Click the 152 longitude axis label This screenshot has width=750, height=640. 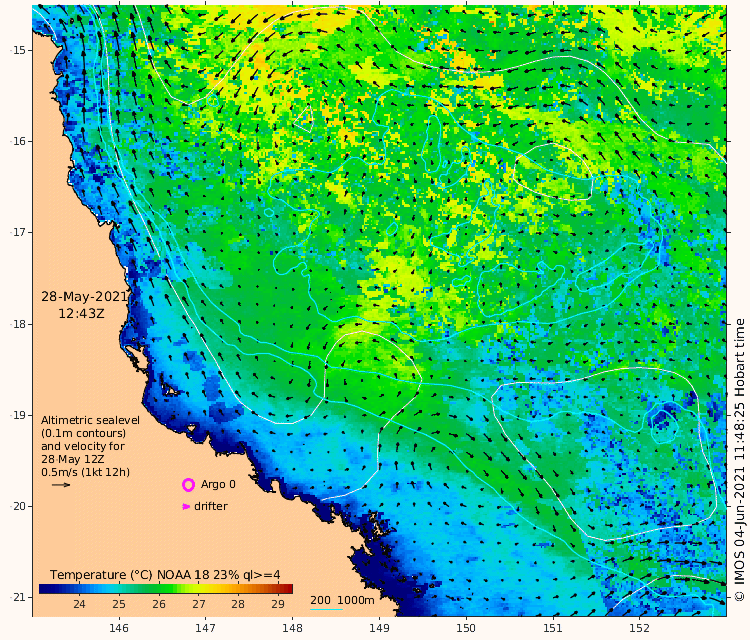pos(640,628)
